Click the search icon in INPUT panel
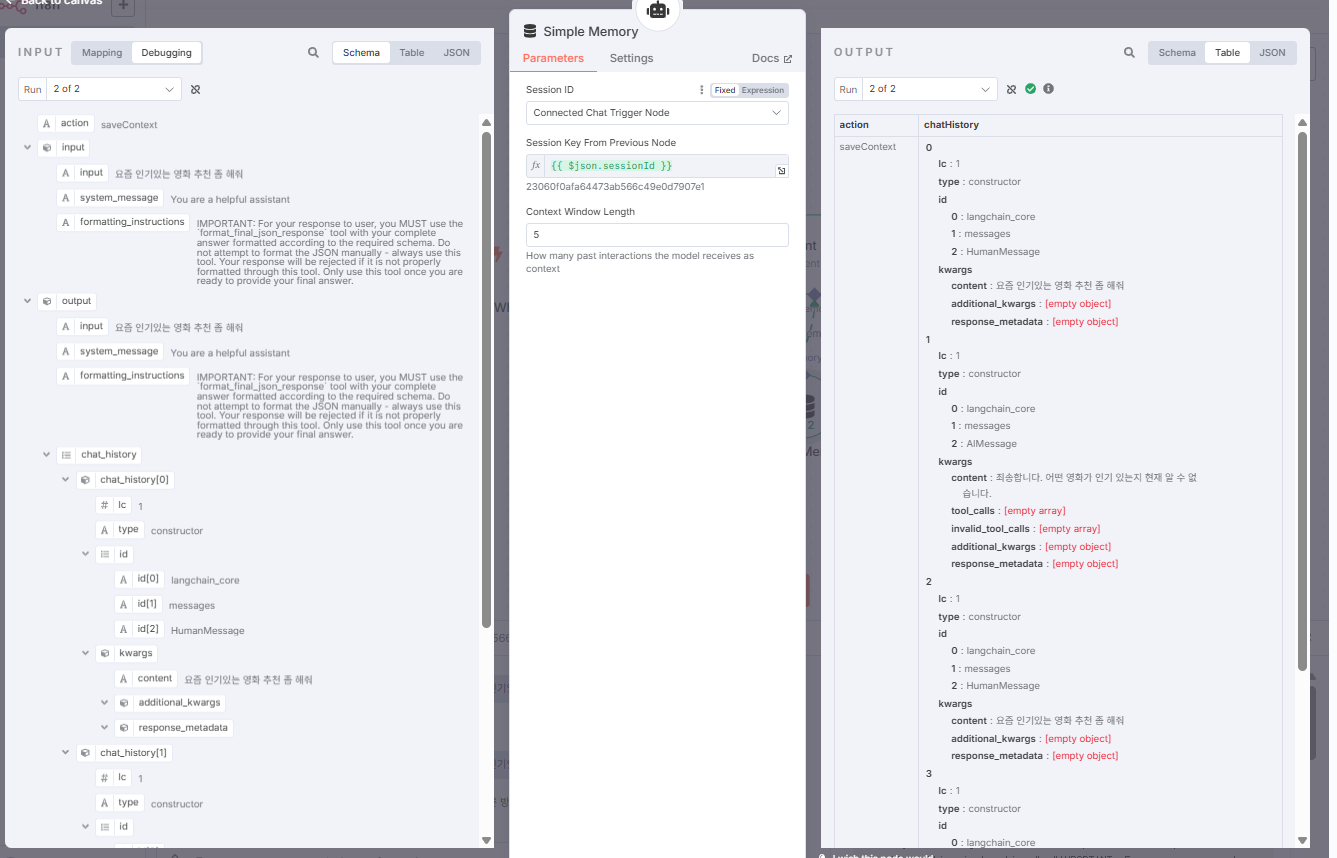Screen dimensions: 1337x858 coord(313,53)
